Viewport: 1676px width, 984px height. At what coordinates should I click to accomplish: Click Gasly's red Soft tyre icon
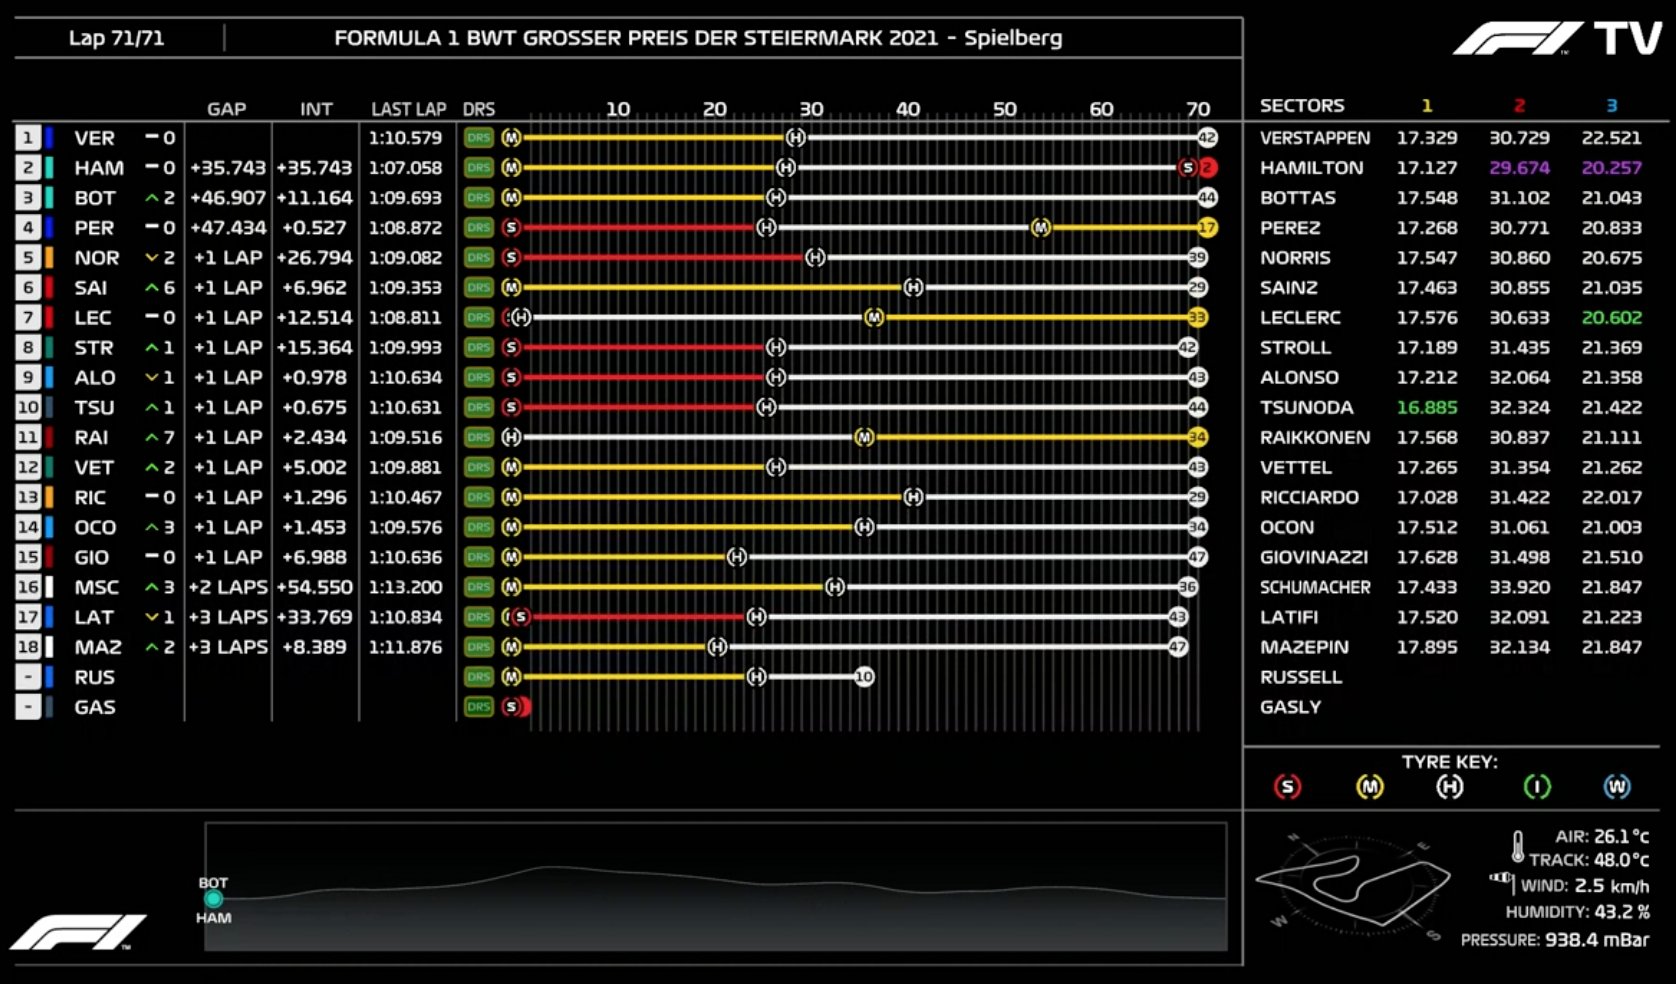513,707
